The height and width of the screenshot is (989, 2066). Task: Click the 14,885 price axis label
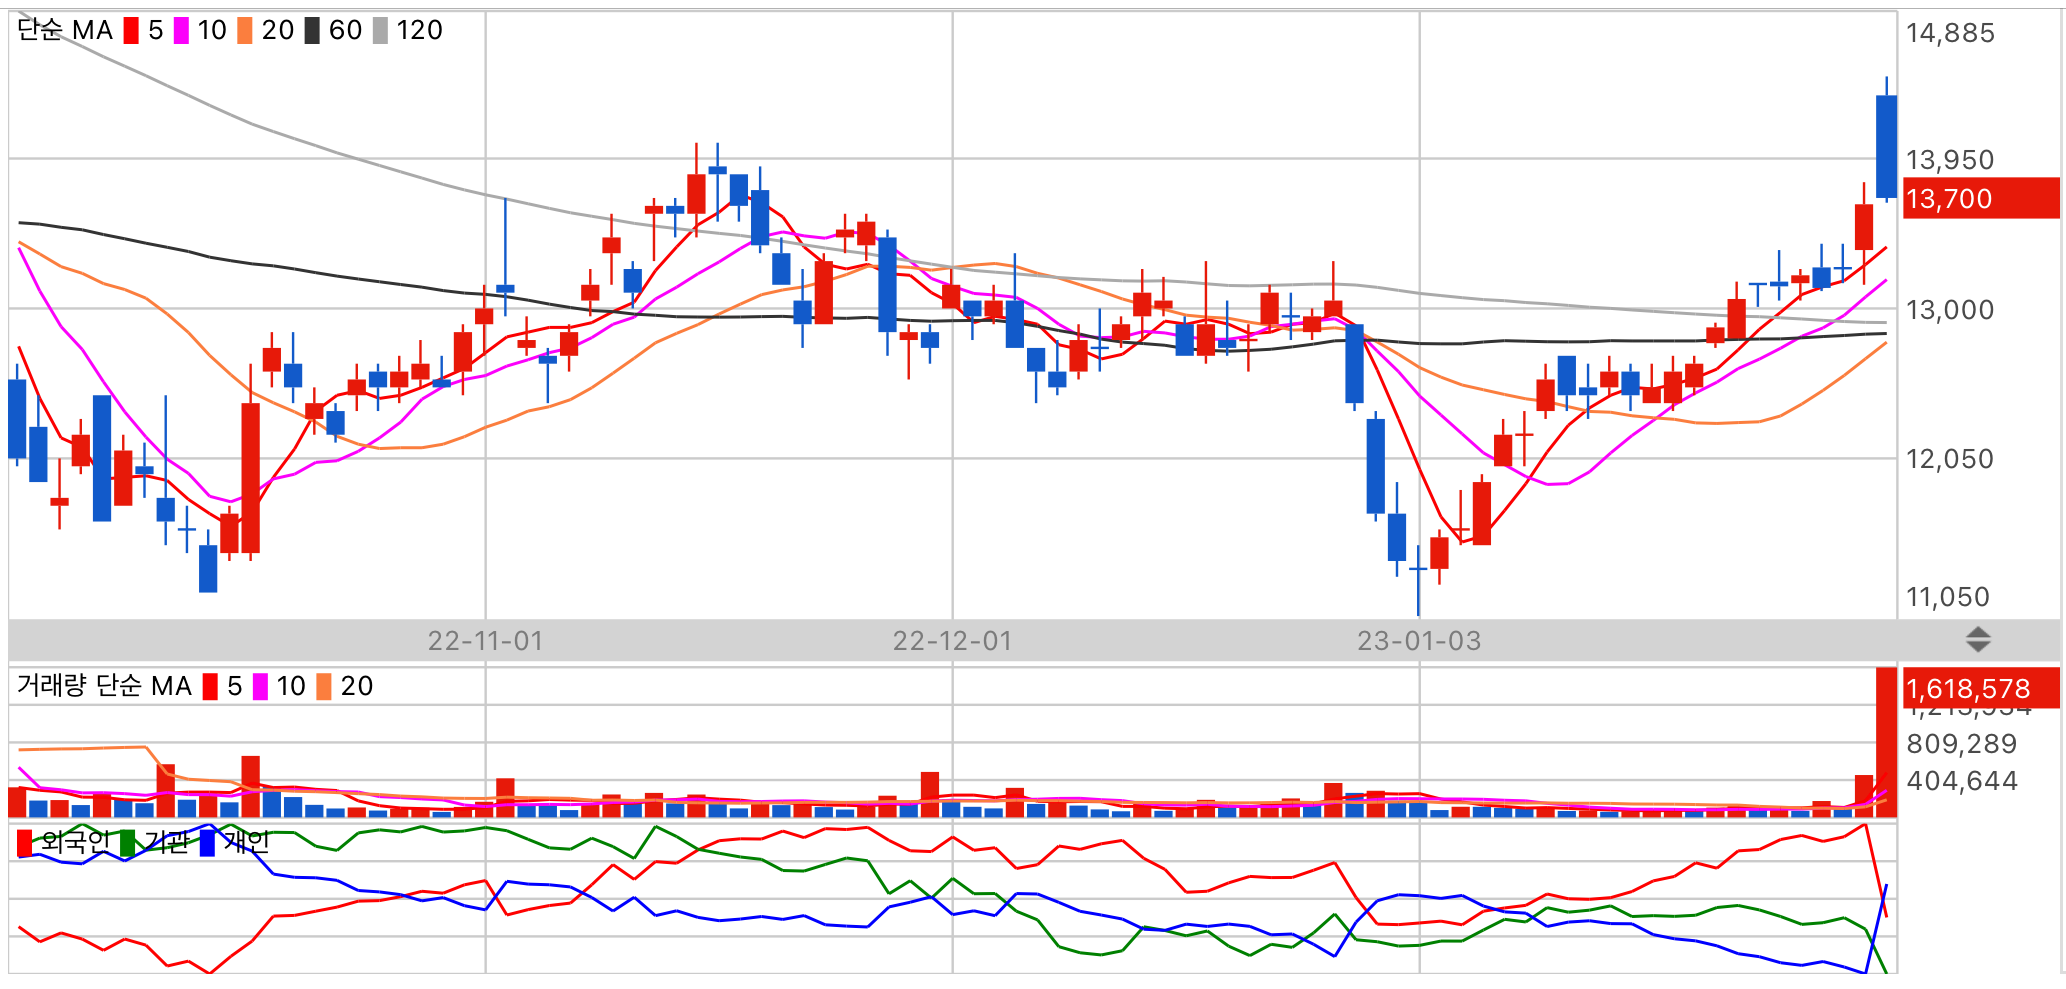[1950, 33]
